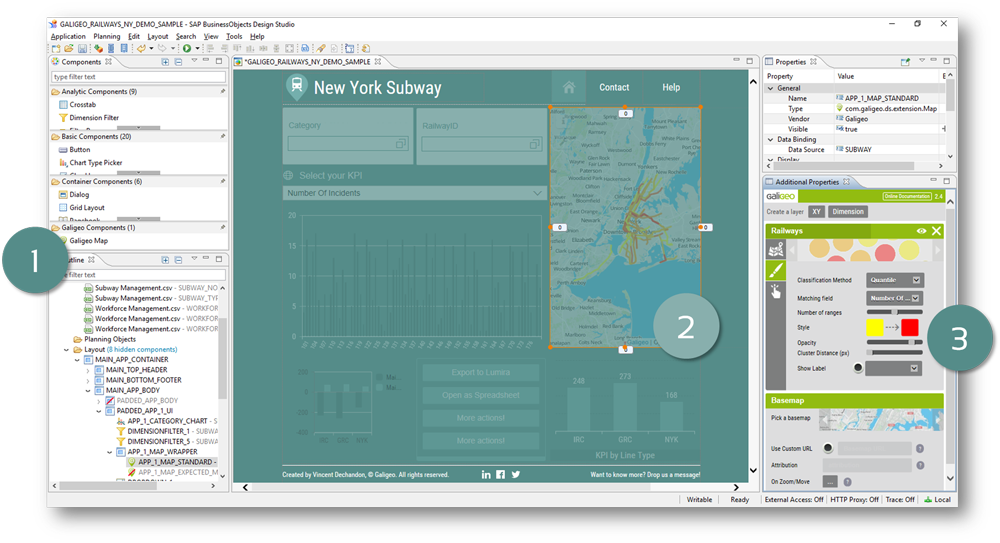Image resolution: width=1000 pixels, height=543 pixels.
Task: Expand the MAIN_TOP_HEADER tree node
Action: pos(88,370)
